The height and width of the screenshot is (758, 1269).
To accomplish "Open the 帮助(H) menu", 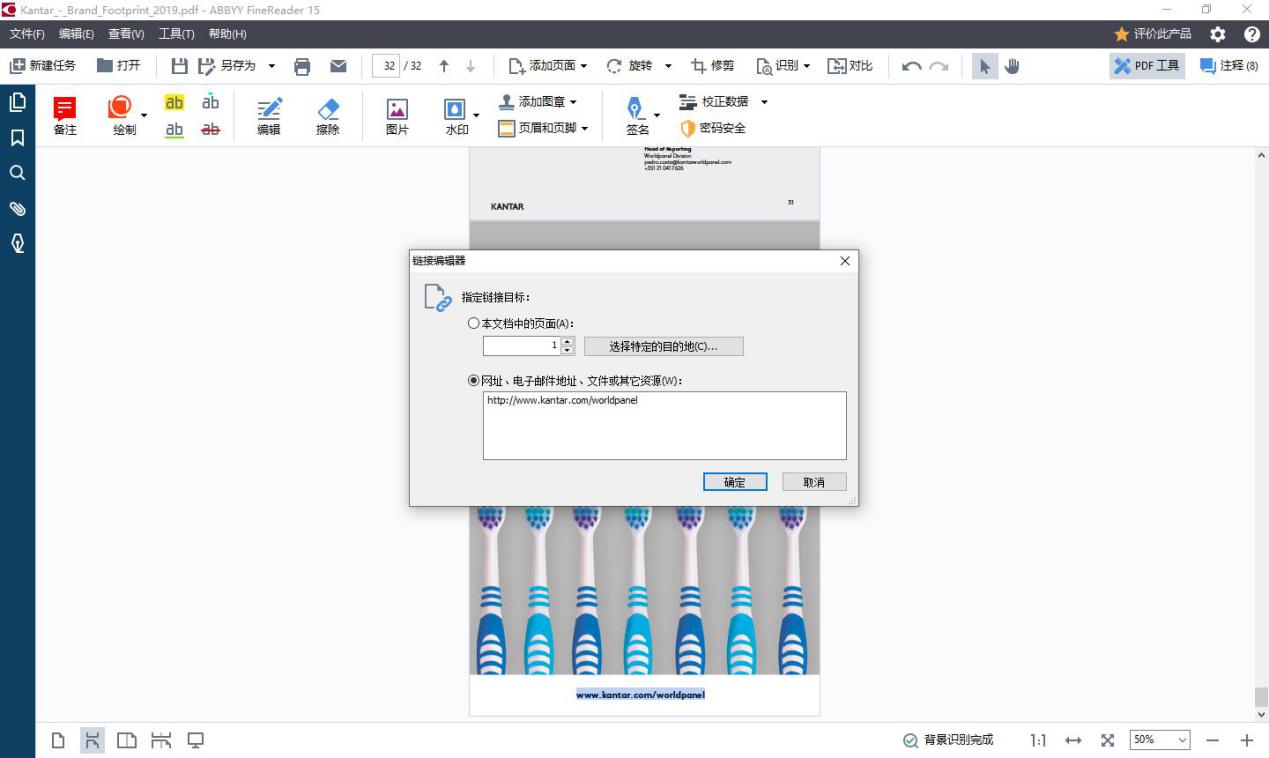I will point(227,34).
